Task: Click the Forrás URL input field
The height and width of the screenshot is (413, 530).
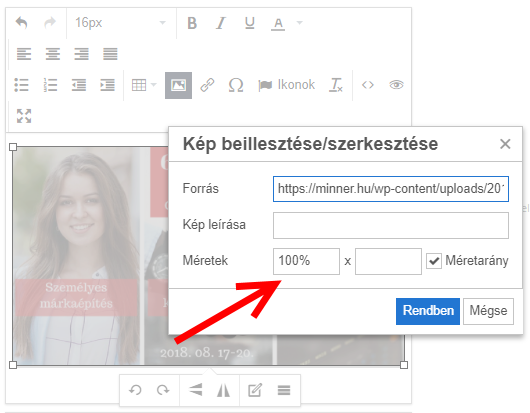Action: click(x=391, y=189)
